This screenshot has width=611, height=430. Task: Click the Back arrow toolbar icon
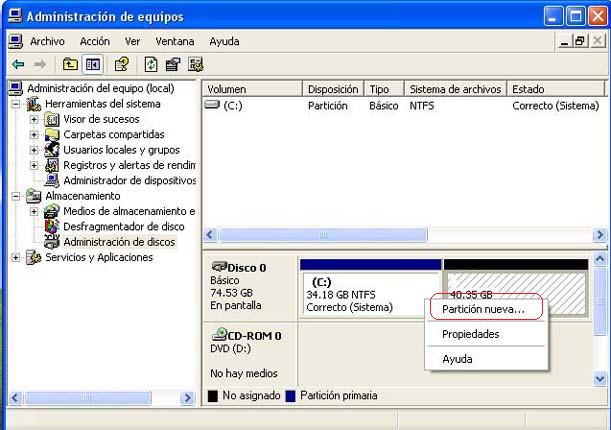coord(18,64)
